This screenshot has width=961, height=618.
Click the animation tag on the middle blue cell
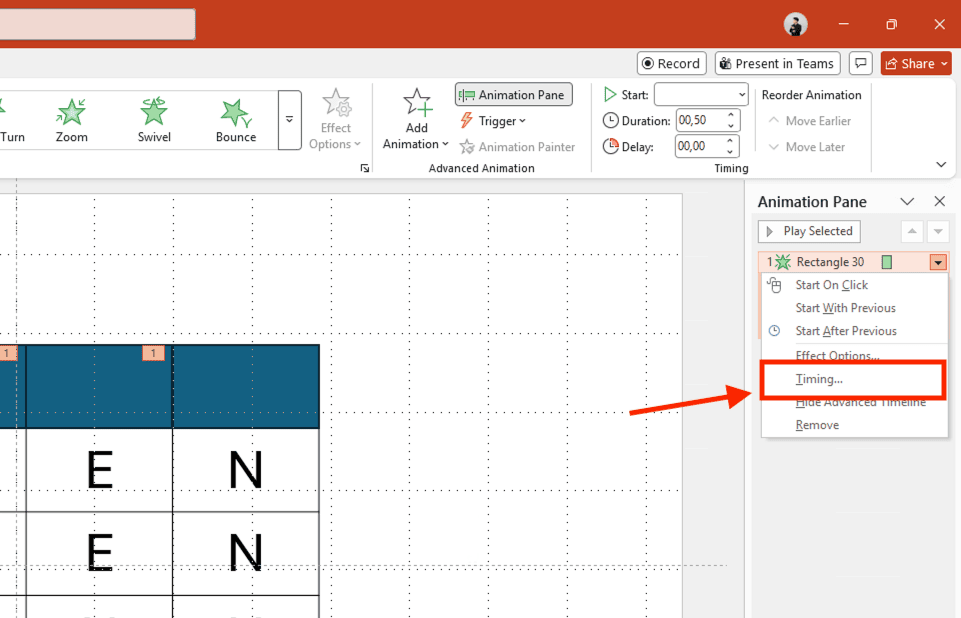[x=153, y=353]
